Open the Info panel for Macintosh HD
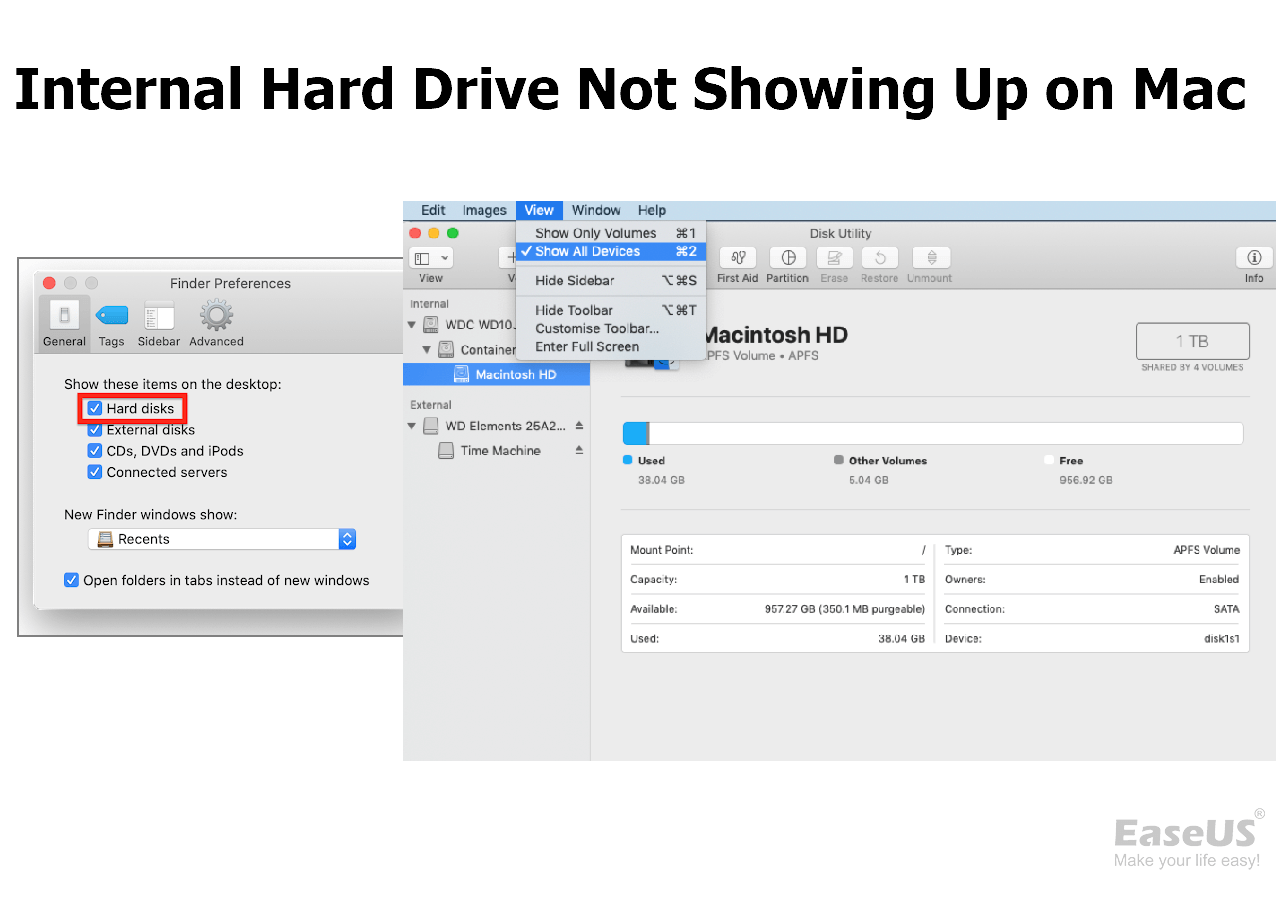Image resolution: width=1280 pixels, height=900 pixels. [1254, 262]
